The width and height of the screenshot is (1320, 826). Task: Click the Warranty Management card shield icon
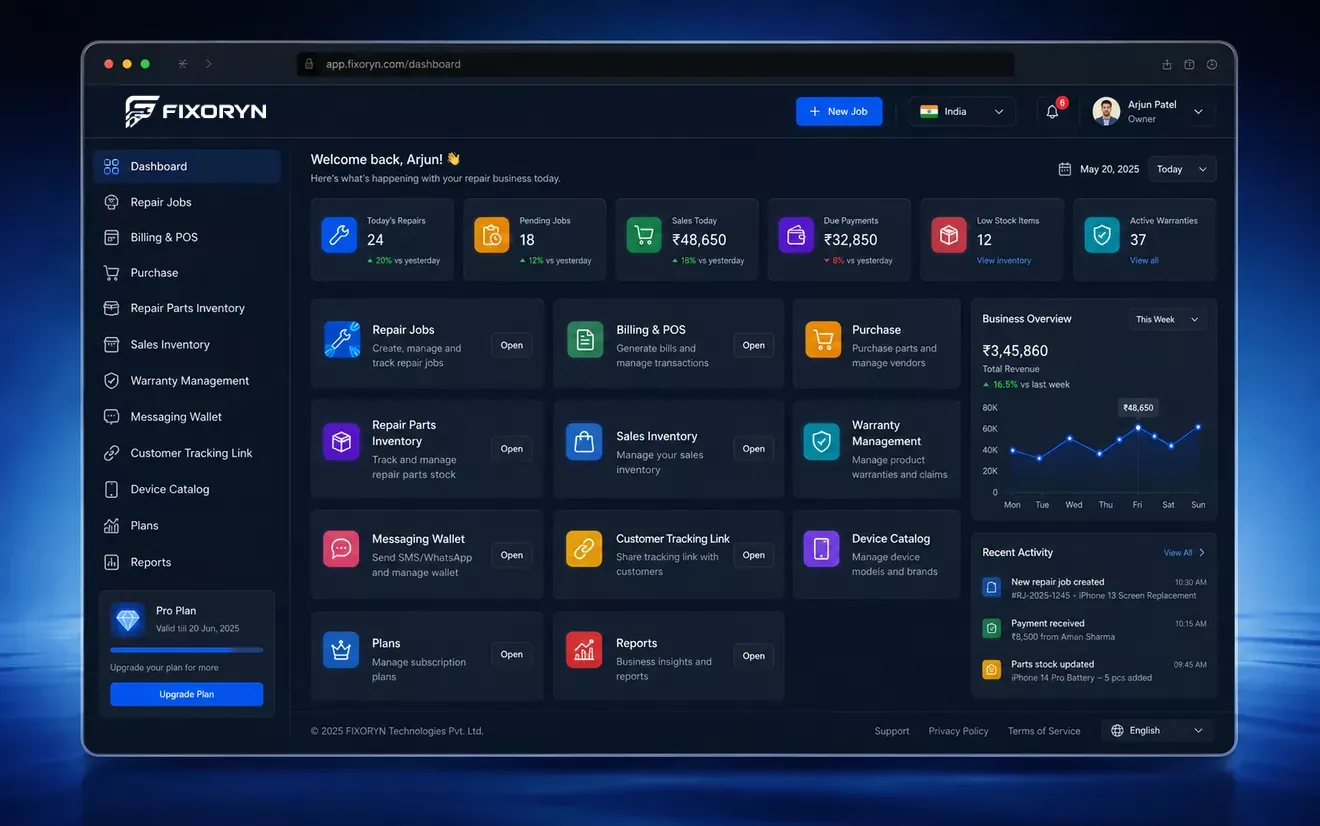point(822,442)
